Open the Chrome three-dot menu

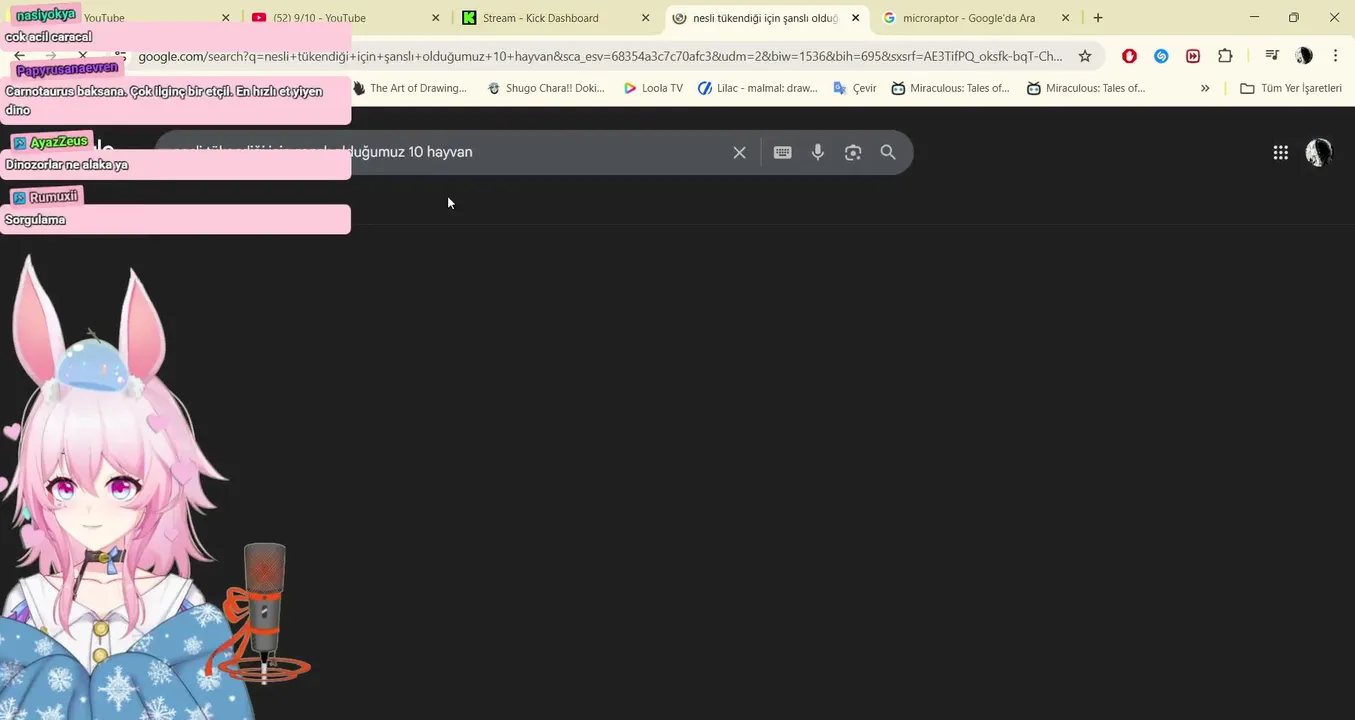pyautogui.click(x=1335, y=56)
